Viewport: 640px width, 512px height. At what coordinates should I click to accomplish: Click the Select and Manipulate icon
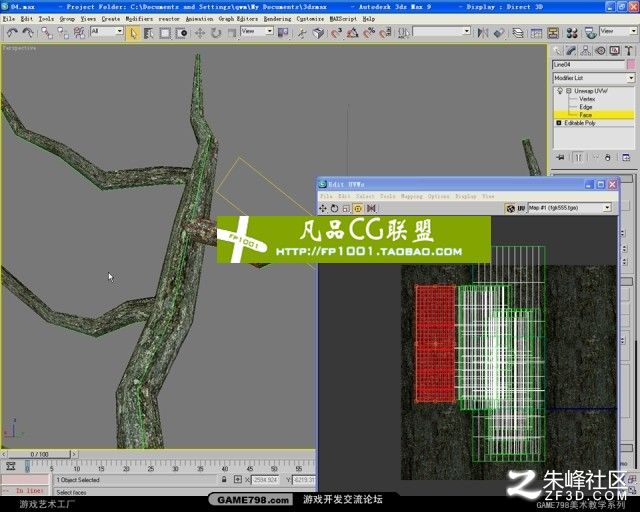pos(302,33)
